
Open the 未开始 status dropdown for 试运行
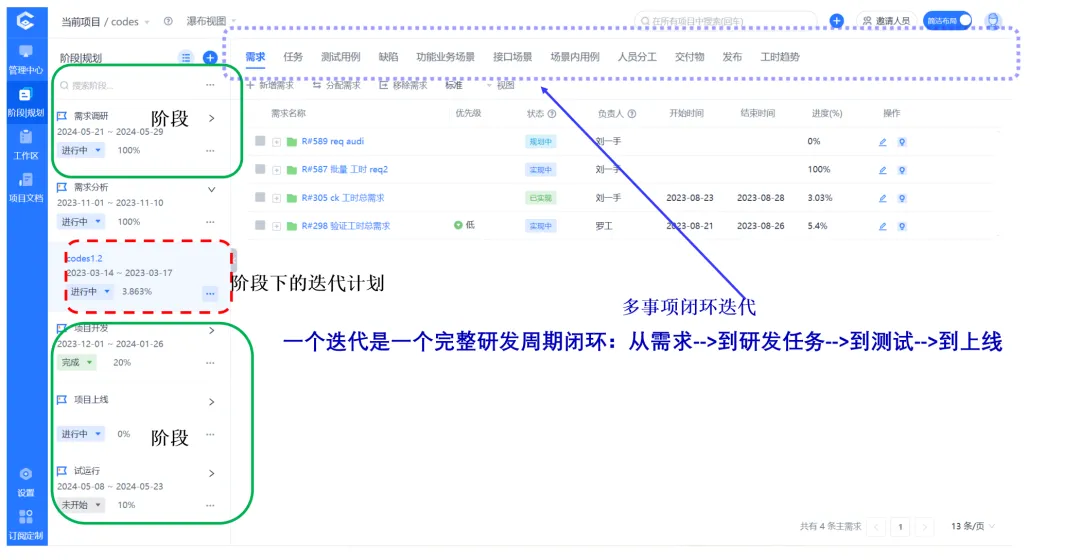81,505
